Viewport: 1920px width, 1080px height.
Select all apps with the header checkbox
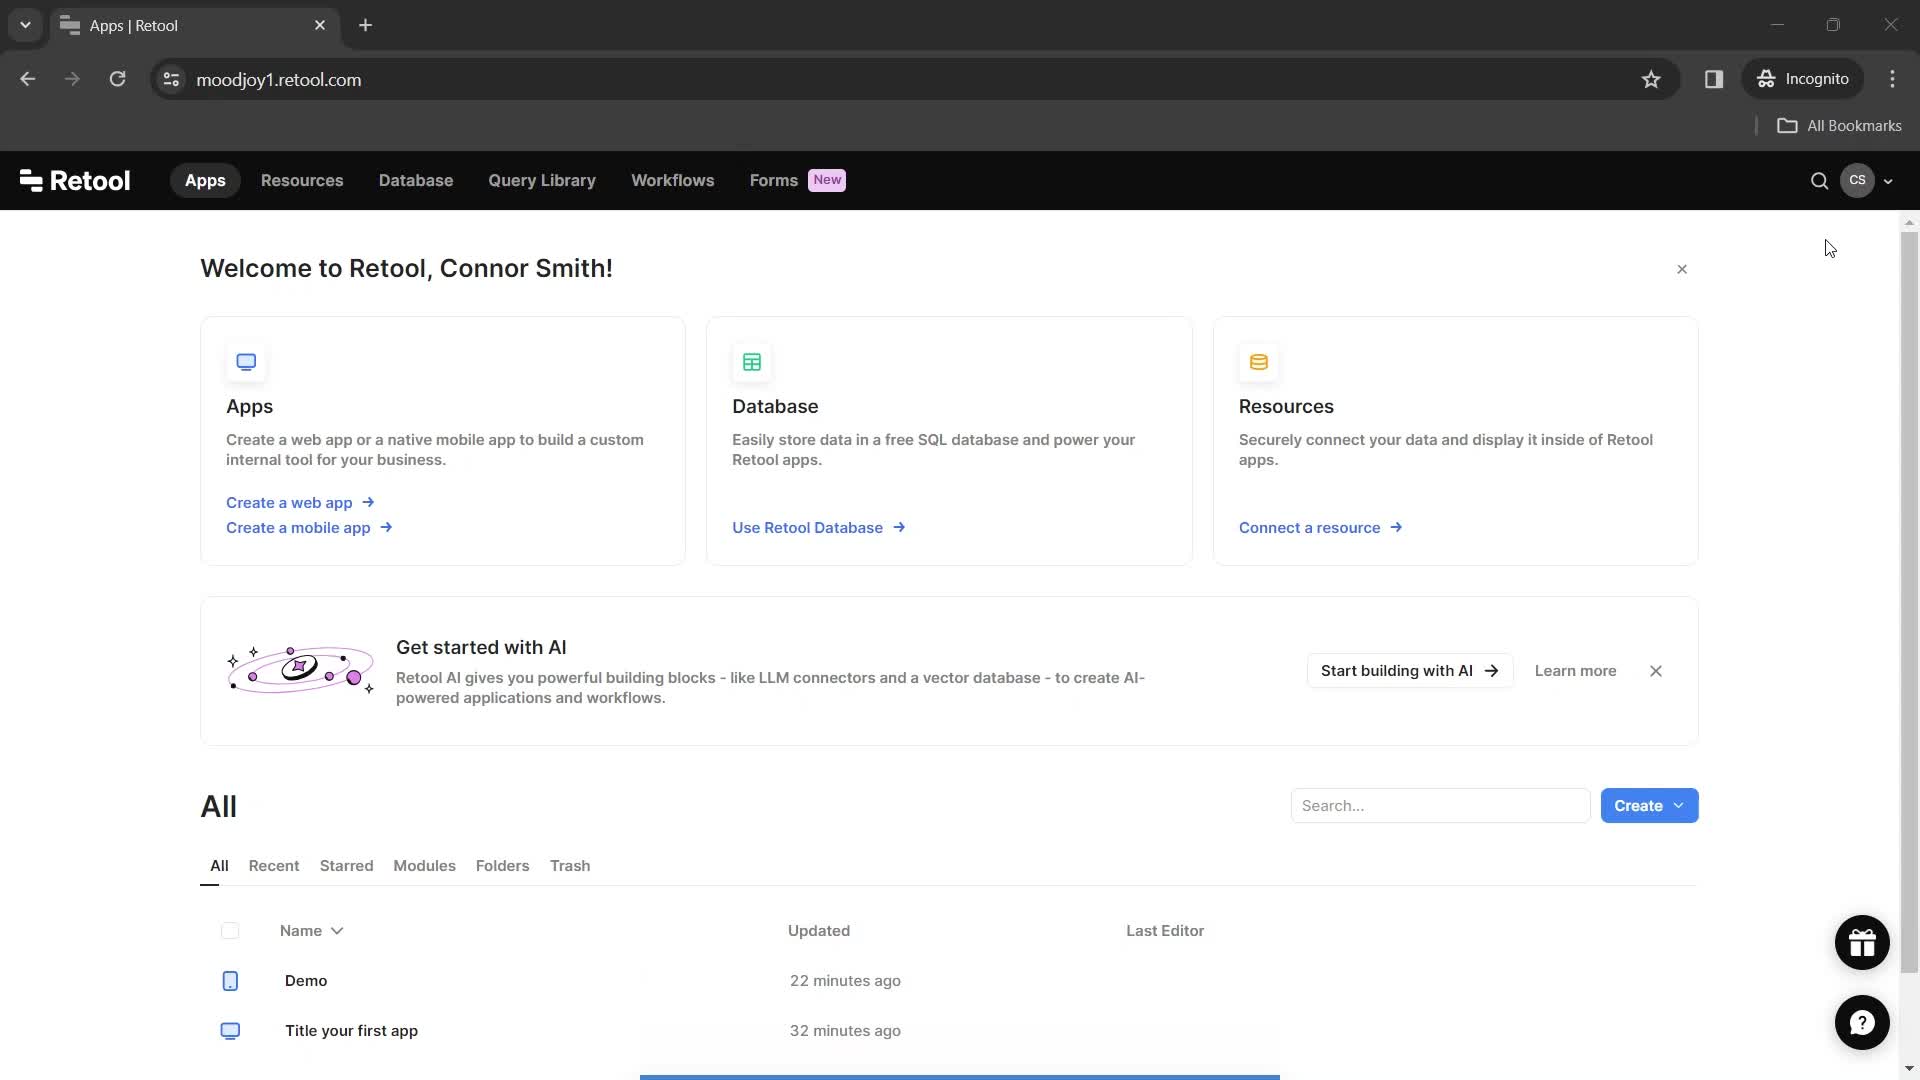point(230,931)
